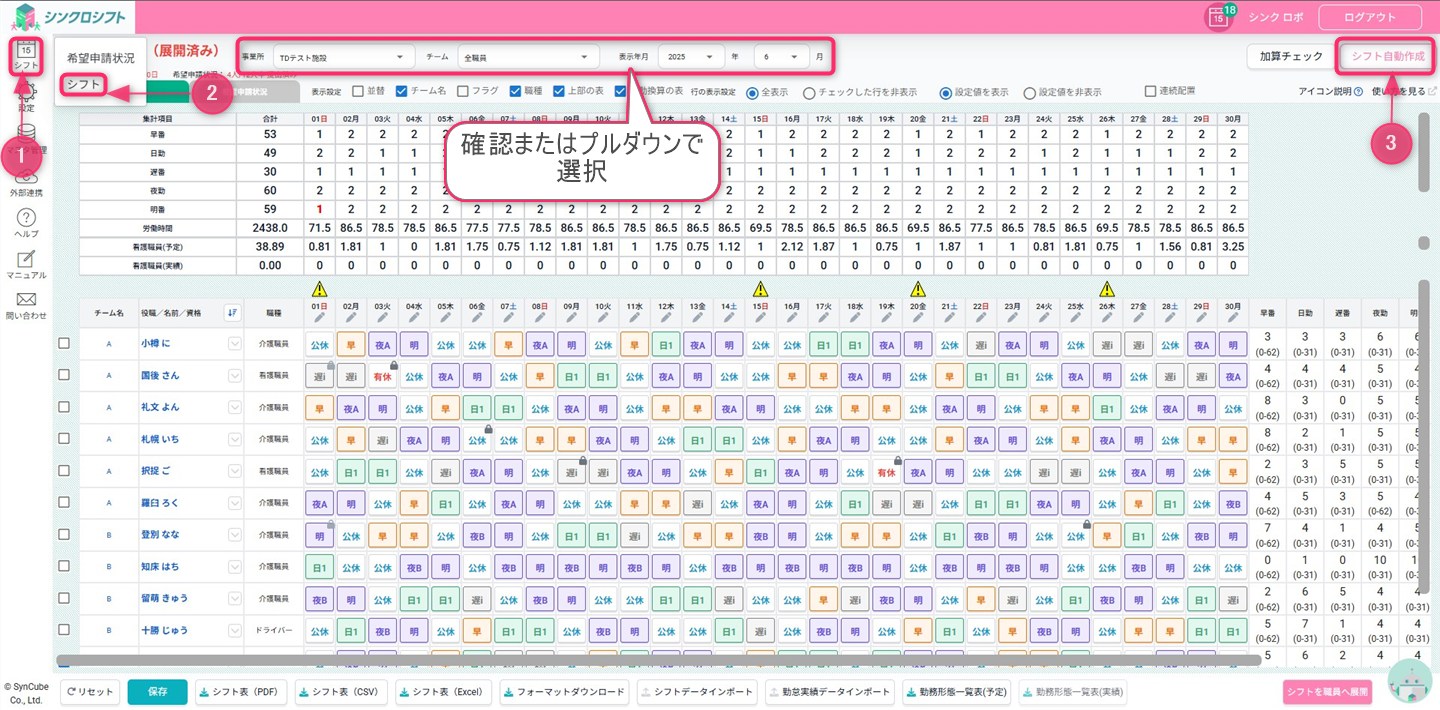
Task: Click the vertical scrollbar beside the summary table
Action: point(1424,153)
